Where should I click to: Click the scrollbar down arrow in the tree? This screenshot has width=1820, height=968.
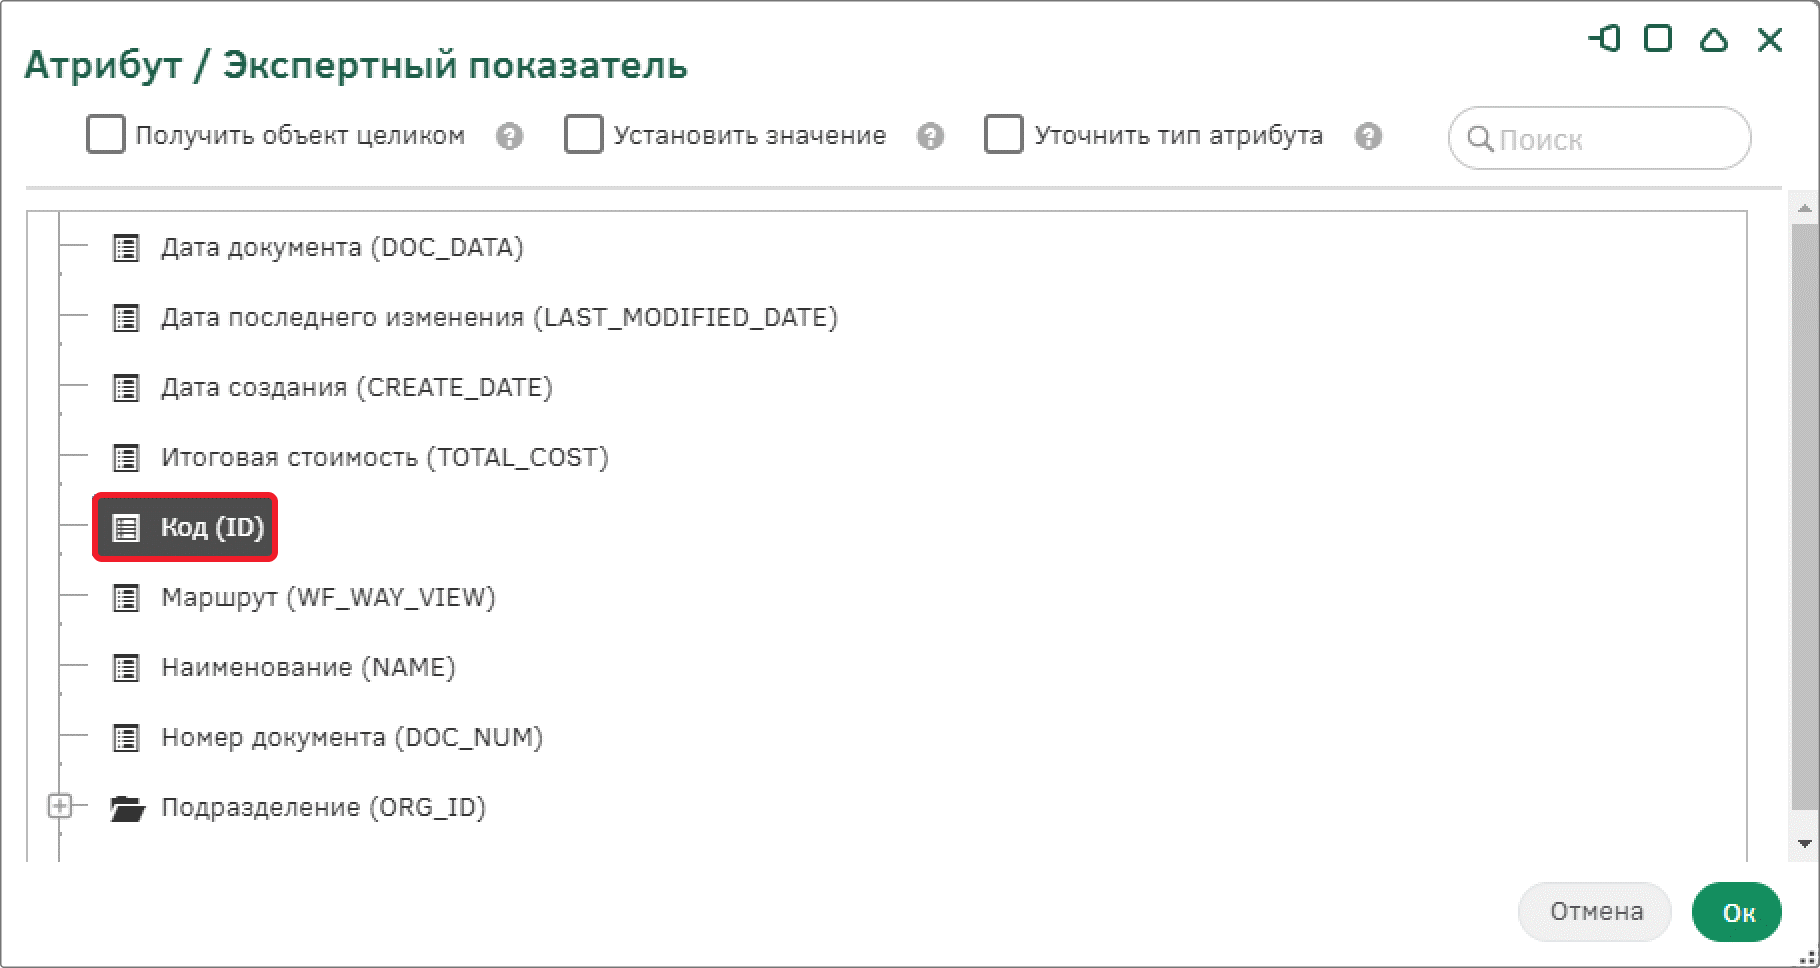tap(1805, 844)
